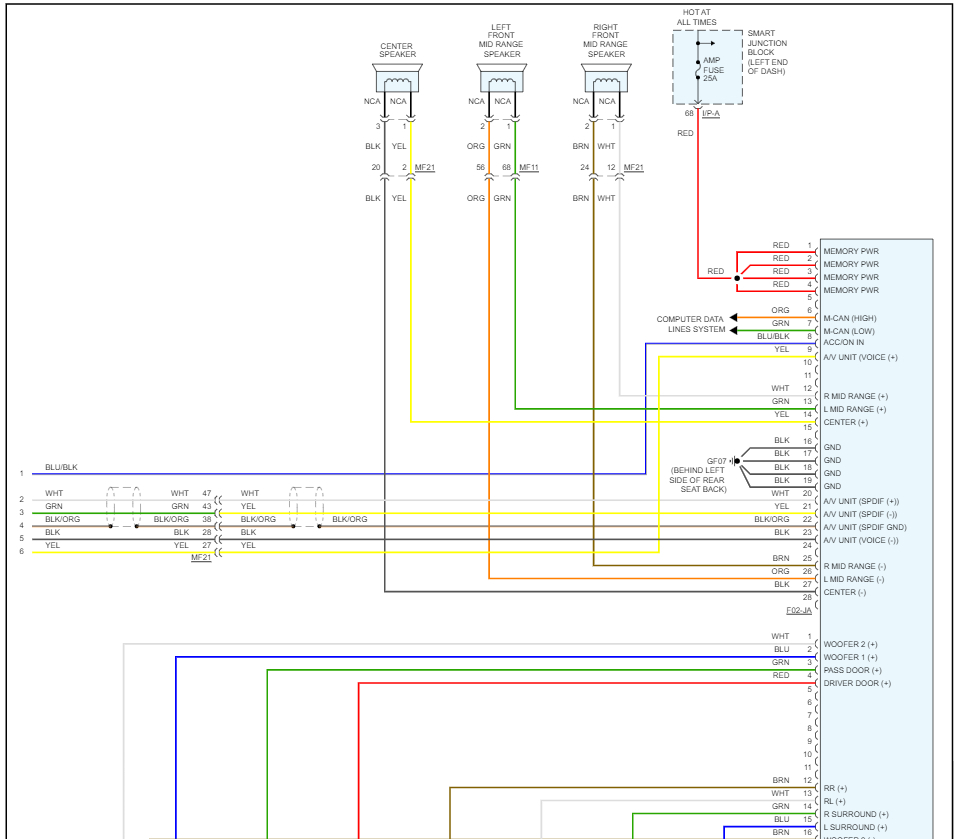This screenshot has height=839, width=959.
Task: Select the LEFT FRONT MID RANGE SPEAKER label
Action: point(501,40)
